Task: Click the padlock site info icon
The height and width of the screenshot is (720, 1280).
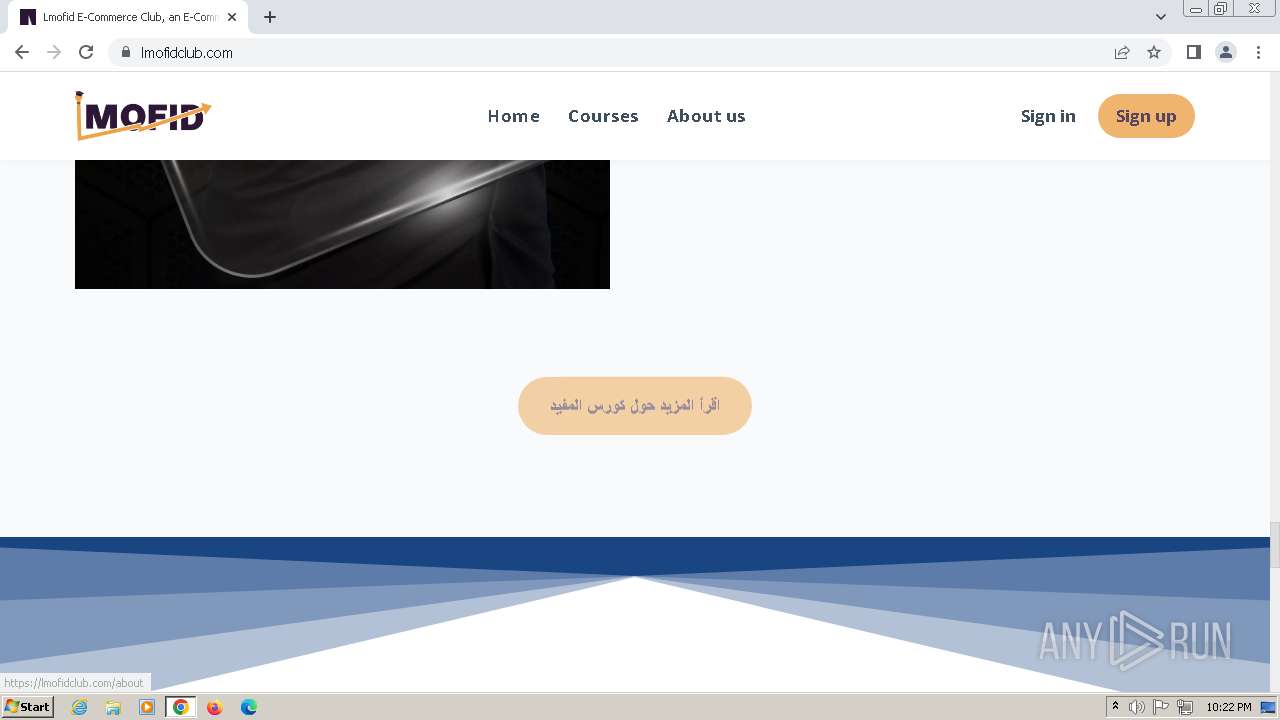Action: (x=125, y=52)
